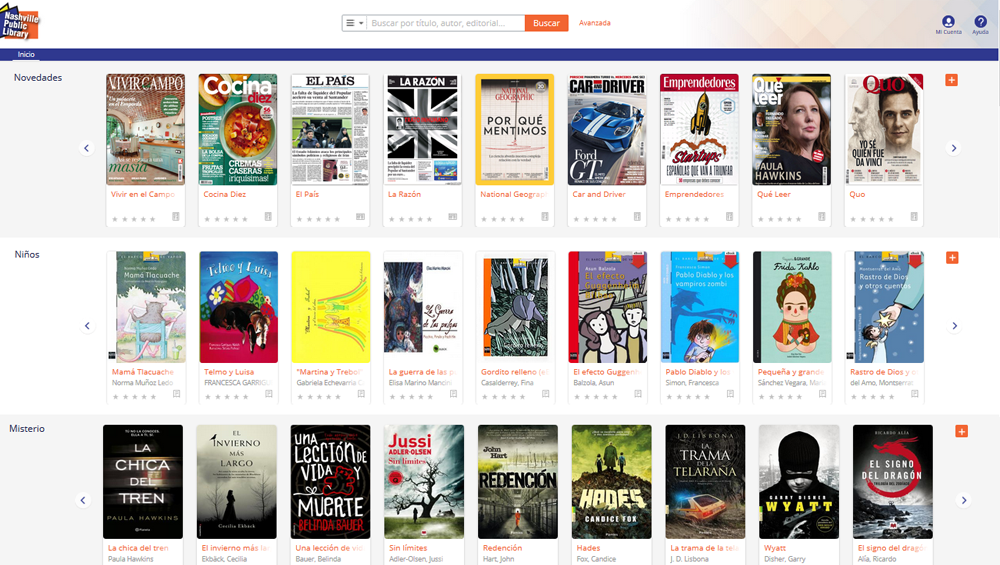Open Cocina Diez title link
1000x565 pixels.
pyautogui.click(x=224, y=194)
